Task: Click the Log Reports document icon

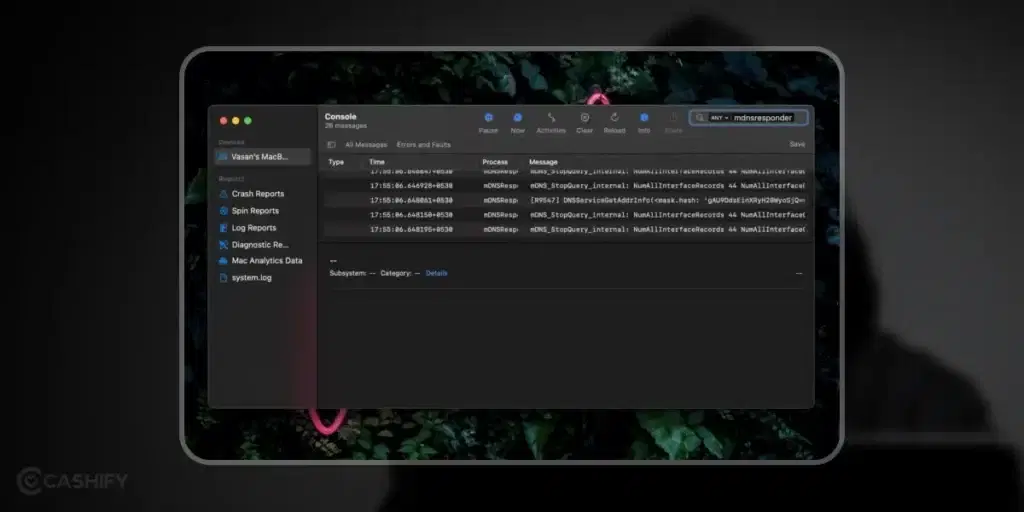Action: click(223, 228)
